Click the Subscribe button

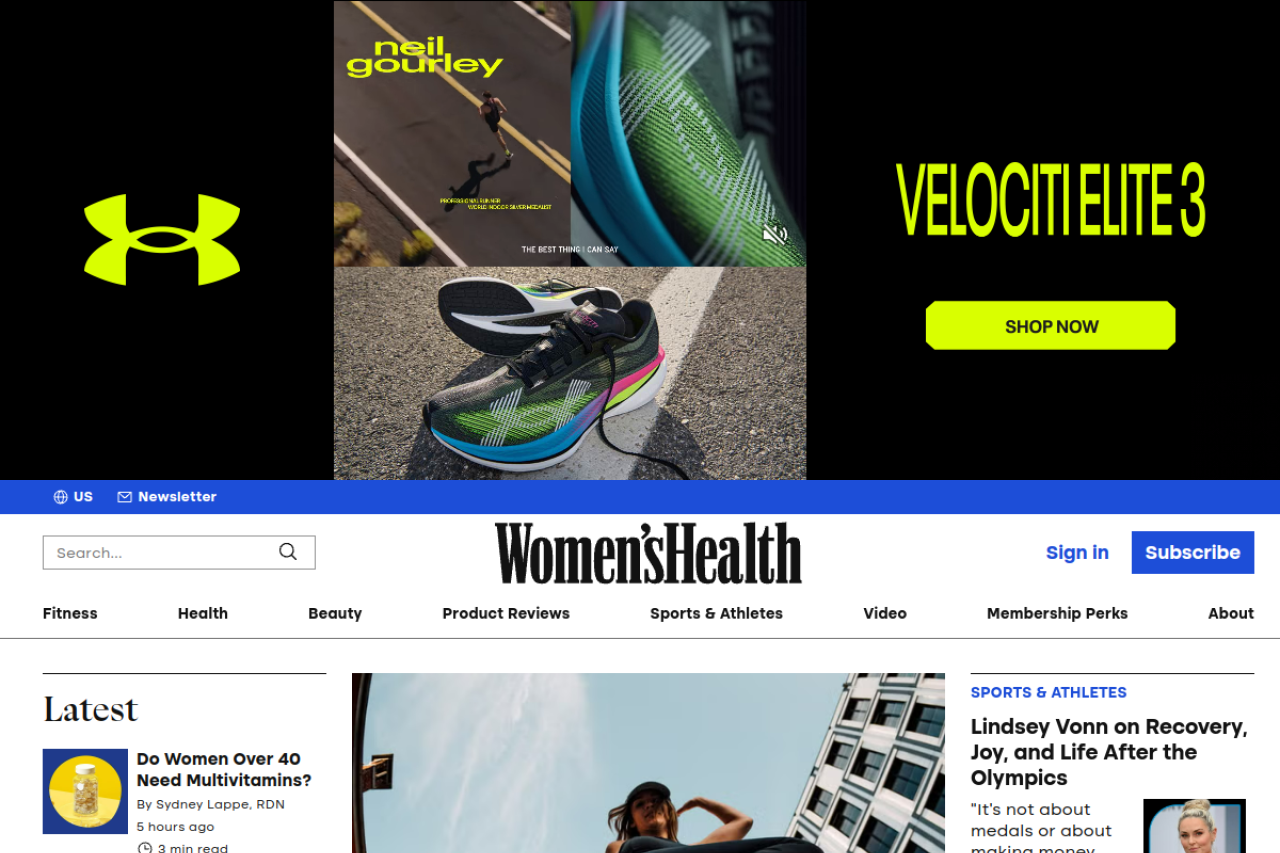pos(1193,553)
